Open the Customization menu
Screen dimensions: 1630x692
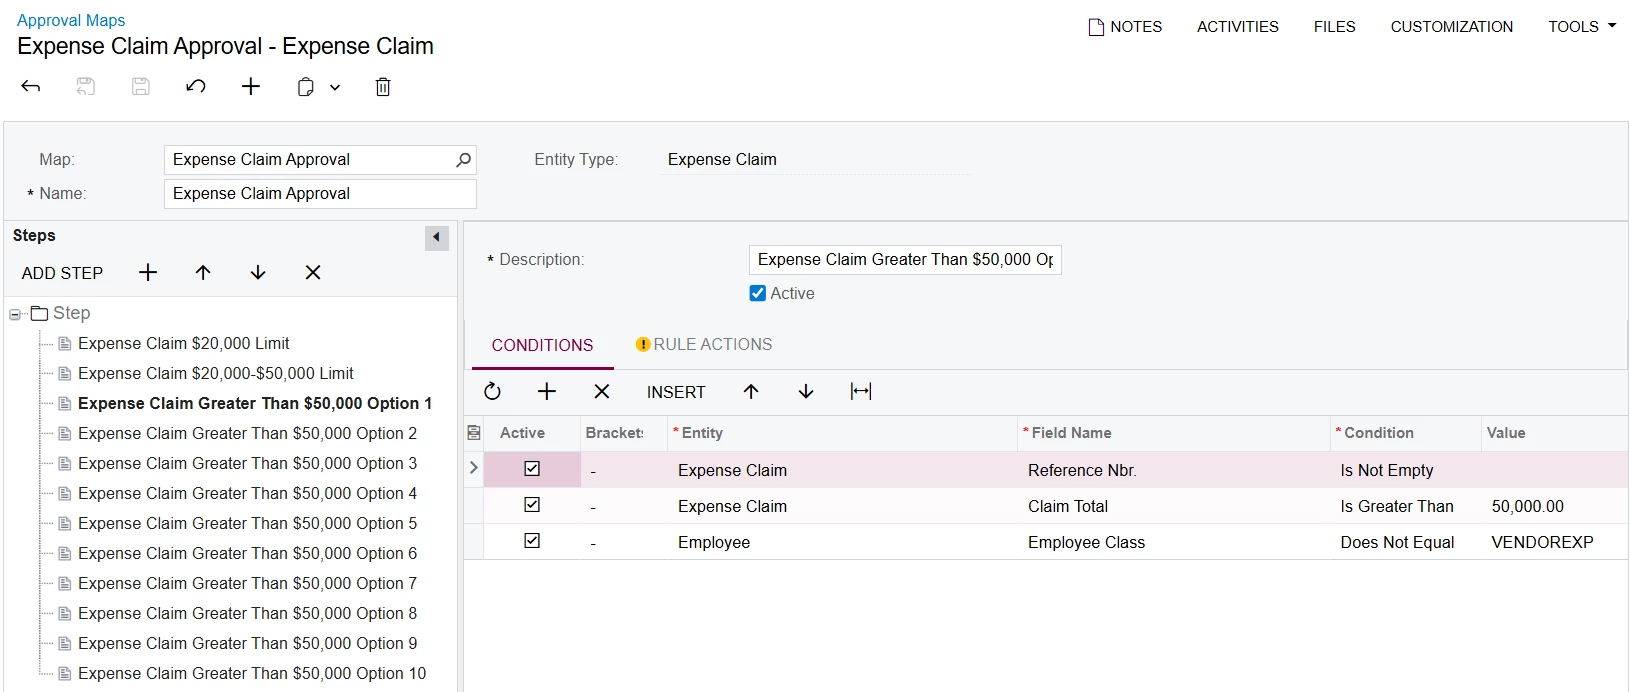click(x=1452, y=27)
